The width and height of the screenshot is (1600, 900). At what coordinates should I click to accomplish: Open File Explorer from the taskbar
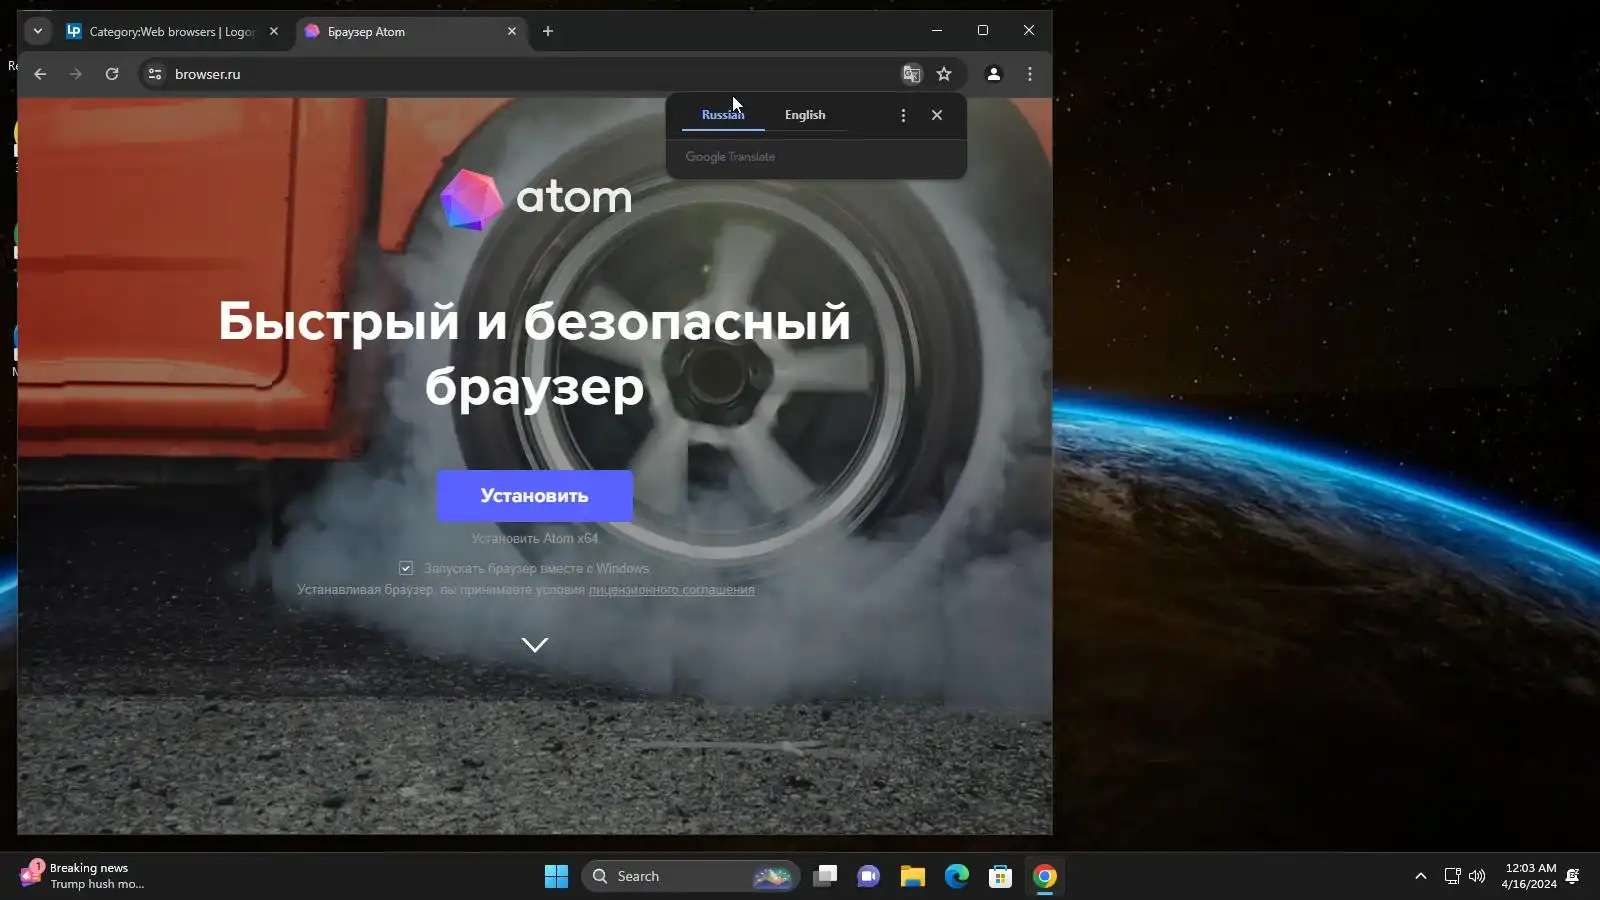[x=913, y=876]
